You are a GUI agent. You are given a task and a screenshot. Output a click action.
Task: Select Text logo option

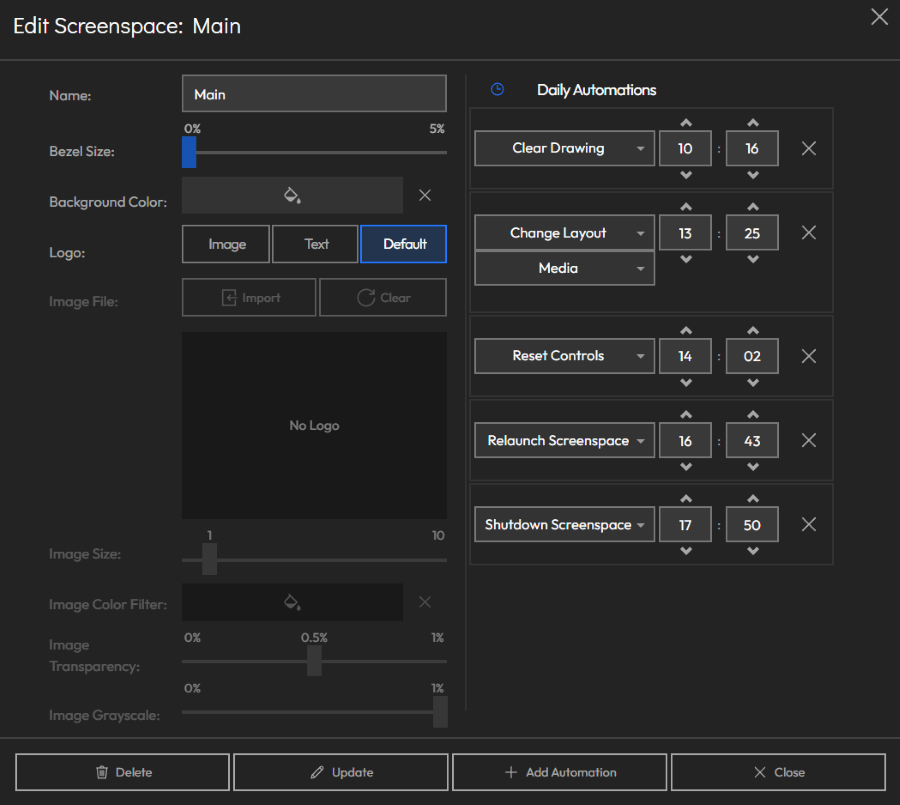(315, 244)
